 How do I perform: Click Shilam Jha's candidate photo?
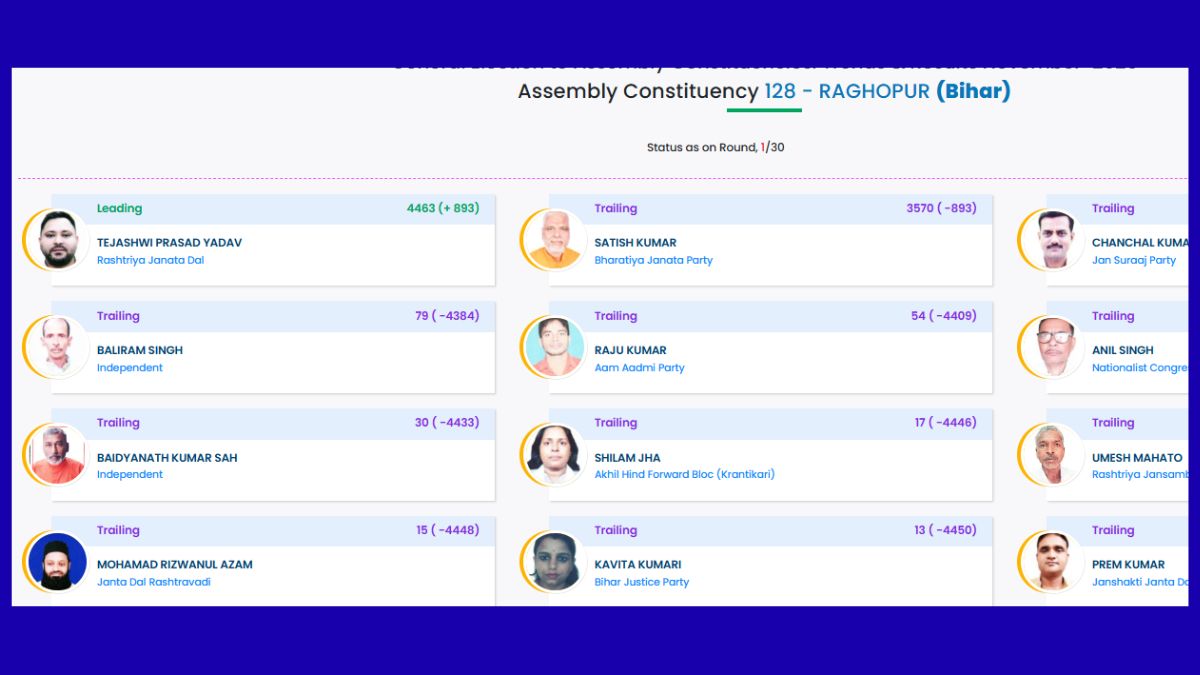point(555,455)
